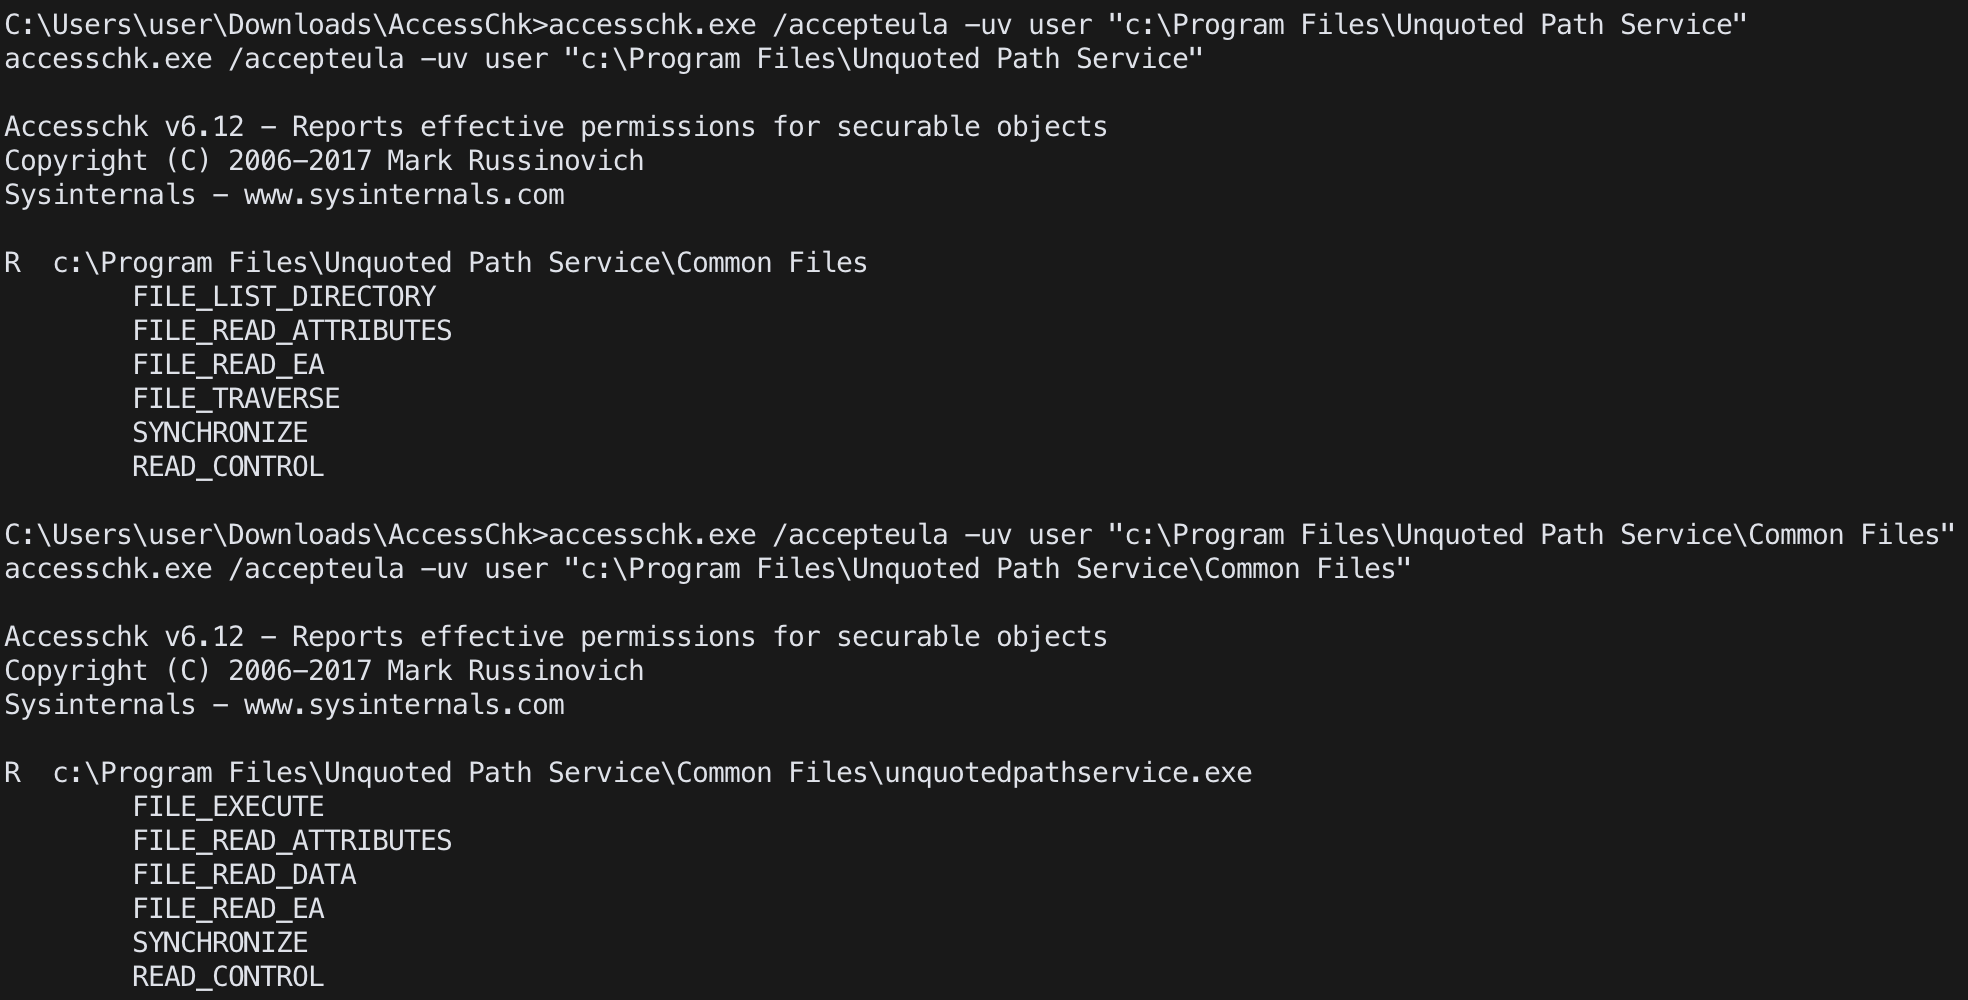This screenshot has height=1000, width=1968.
Task: Click the Common Files directory result line
Action: pos(436,263)
